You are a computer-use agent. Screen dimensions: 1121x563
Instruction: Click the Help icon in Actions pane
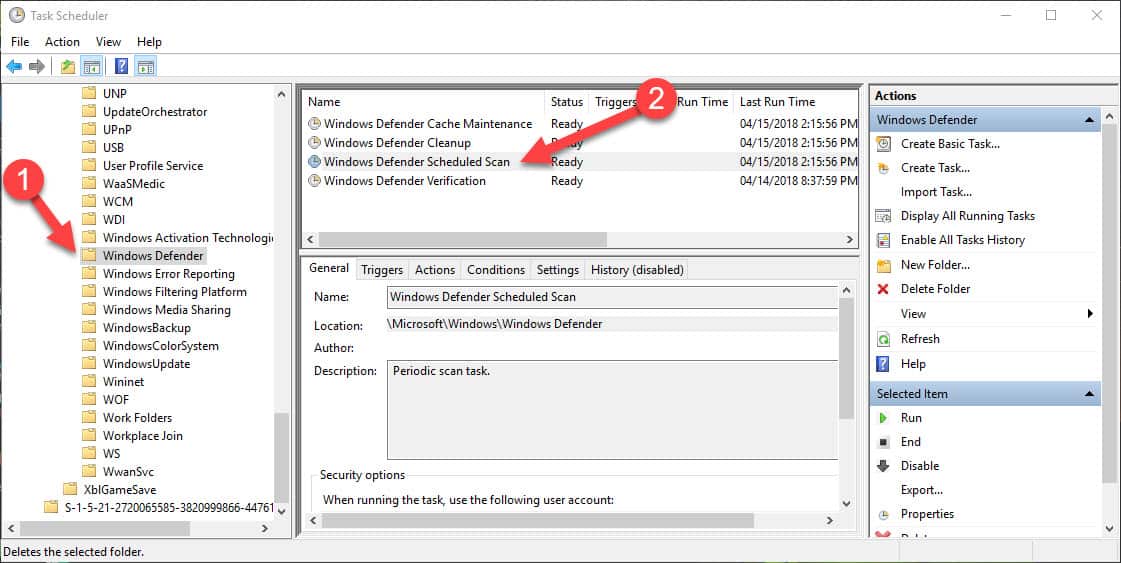pos(884,364)
